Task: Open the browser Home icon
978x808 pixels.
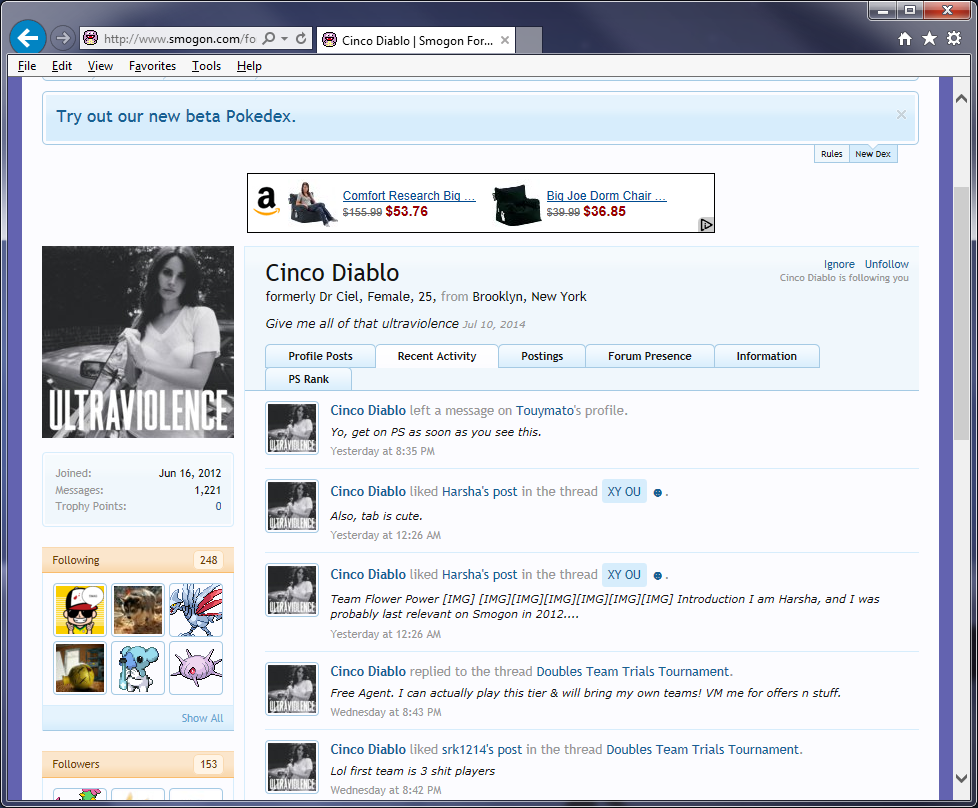Action: pyautogui.click(x=905, y=39)
